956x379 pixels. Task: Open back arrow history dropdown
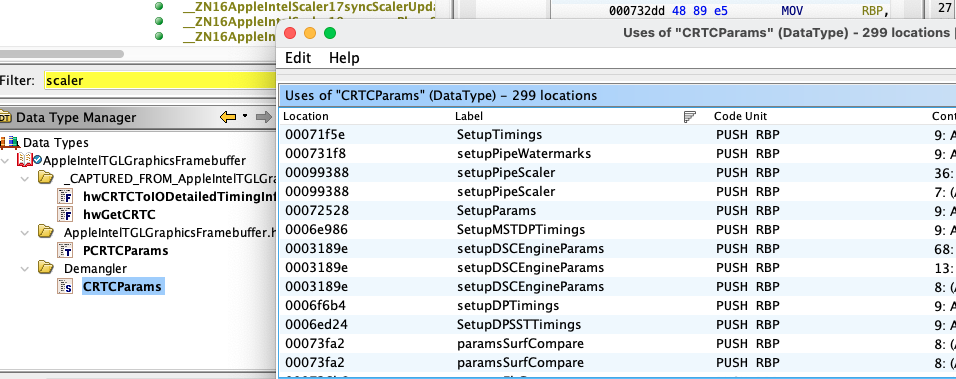(x=245, y=116)
